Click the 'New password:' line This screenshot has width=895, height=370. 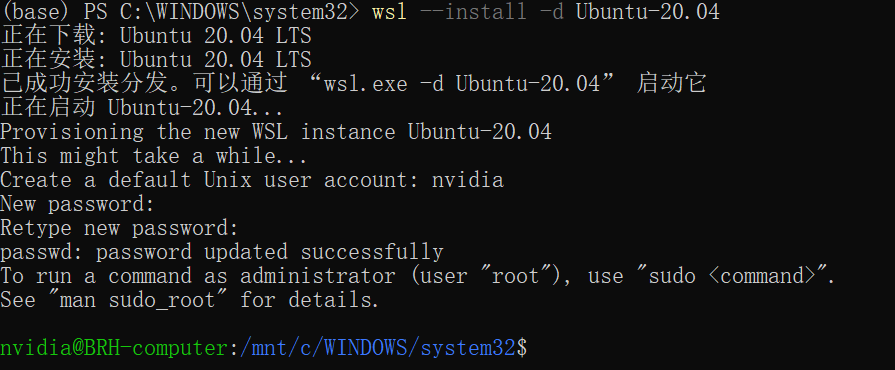pyautogui.click(x=78, y=204)
